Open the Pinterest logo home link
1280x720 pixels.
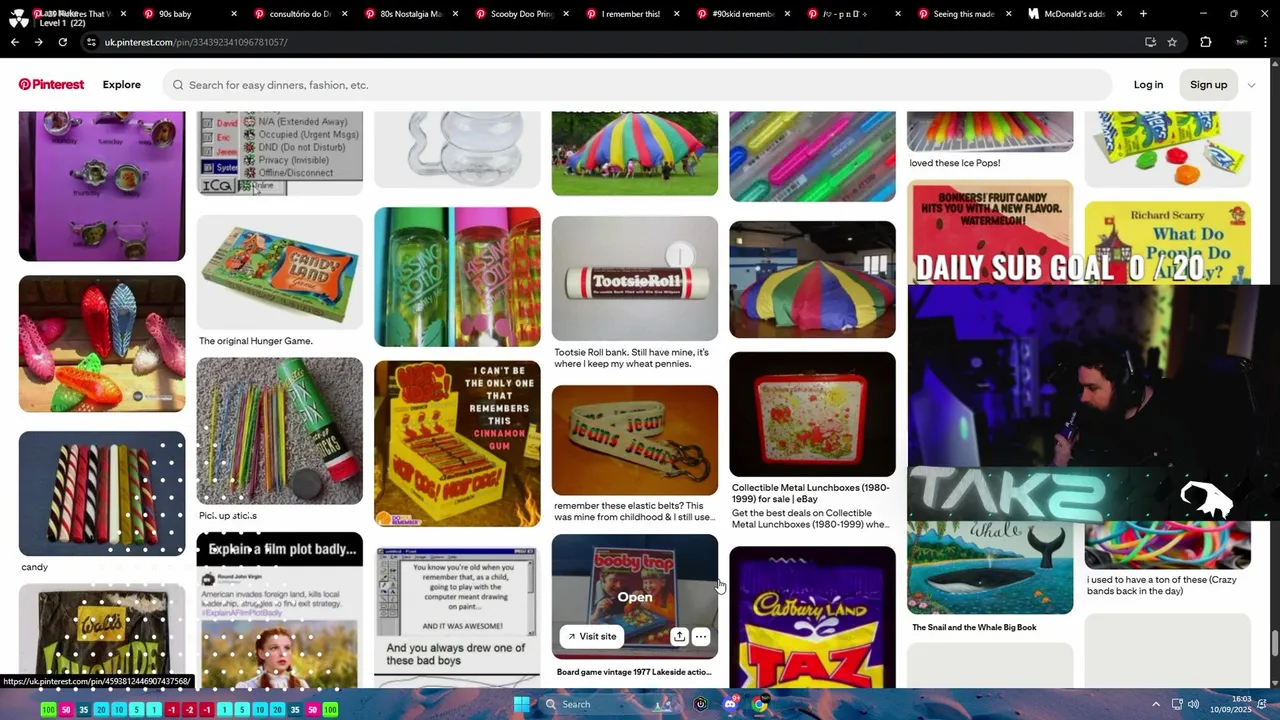[51, 85]
